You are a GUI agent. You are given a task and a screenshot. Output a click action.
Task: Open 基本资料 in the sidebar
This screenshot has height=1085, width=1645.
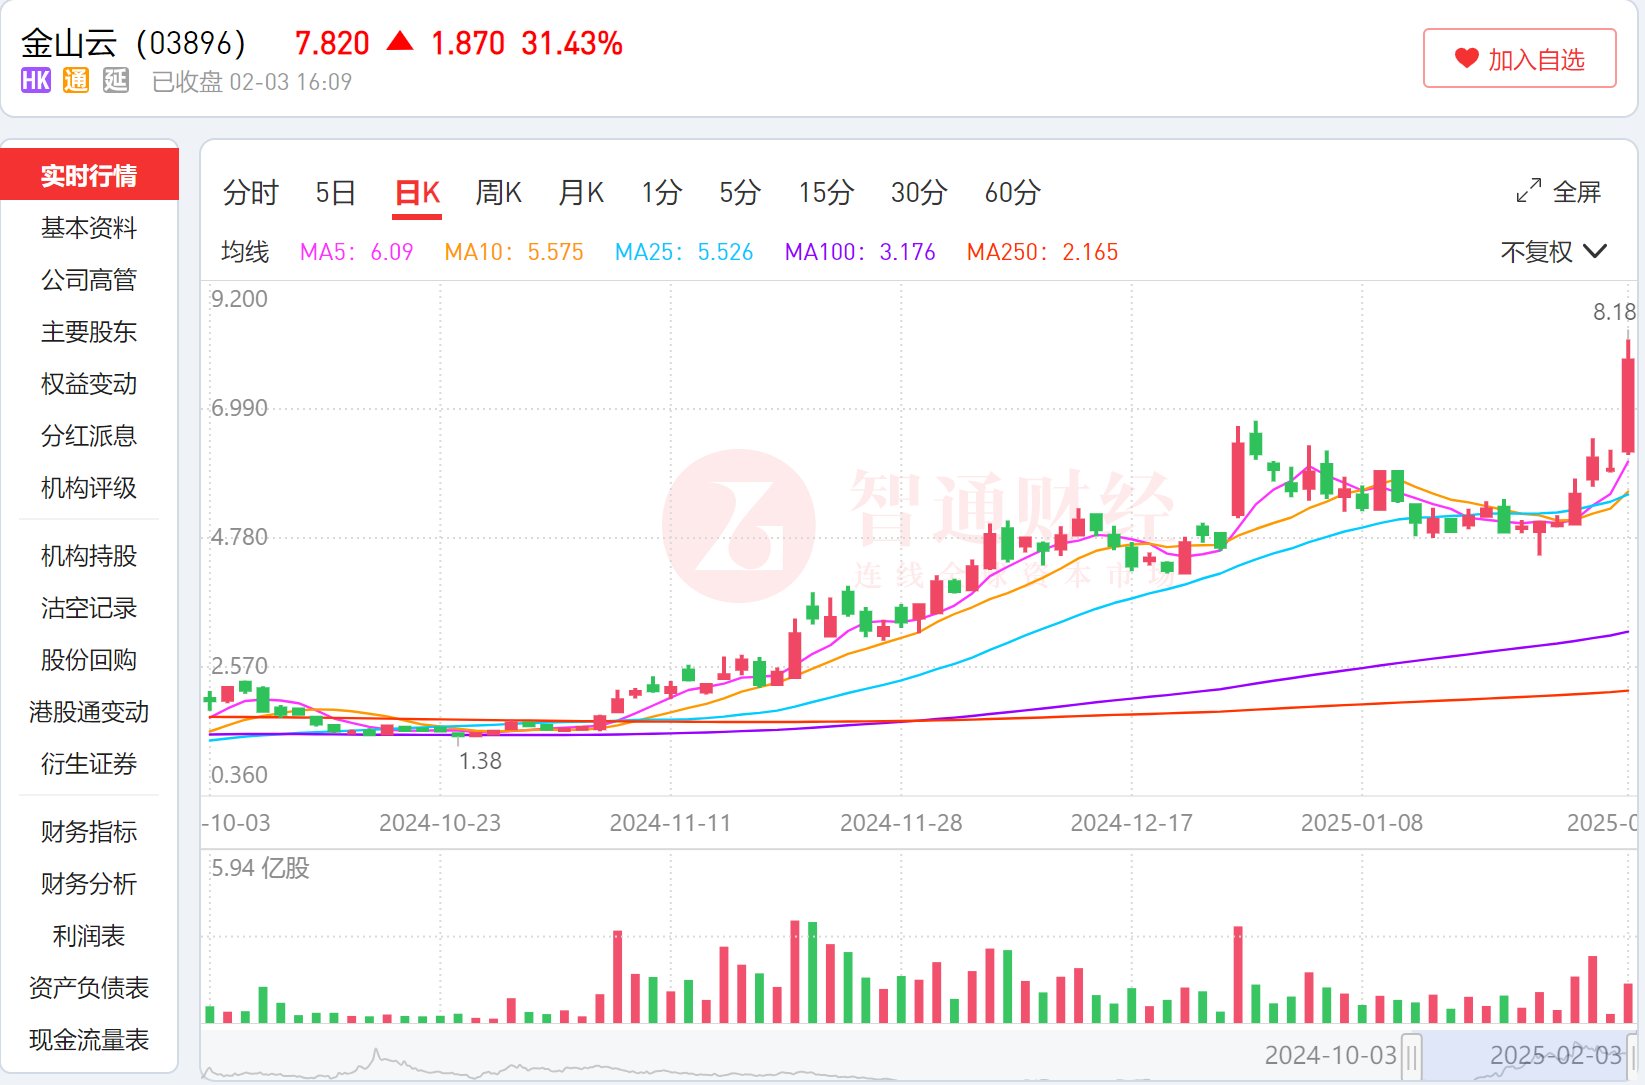tap(89, 228)
